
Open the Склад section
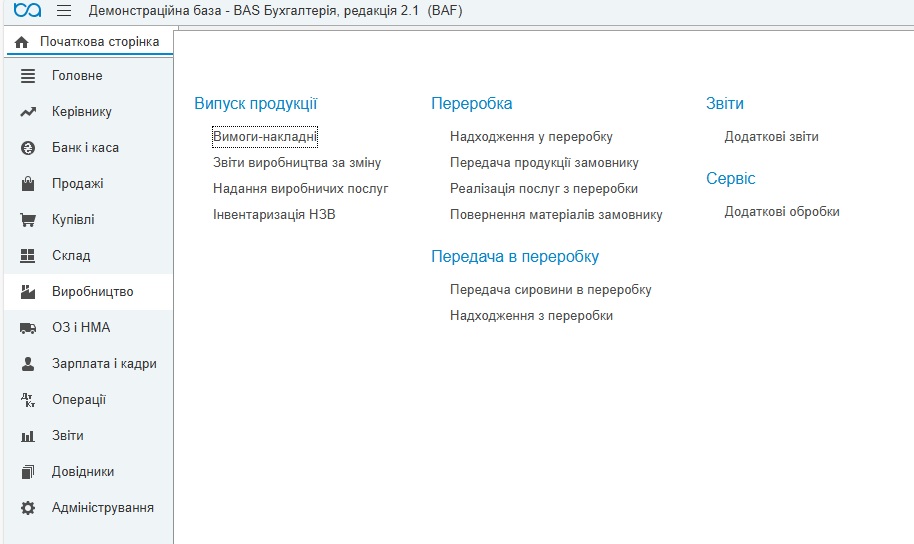[71, 256]
